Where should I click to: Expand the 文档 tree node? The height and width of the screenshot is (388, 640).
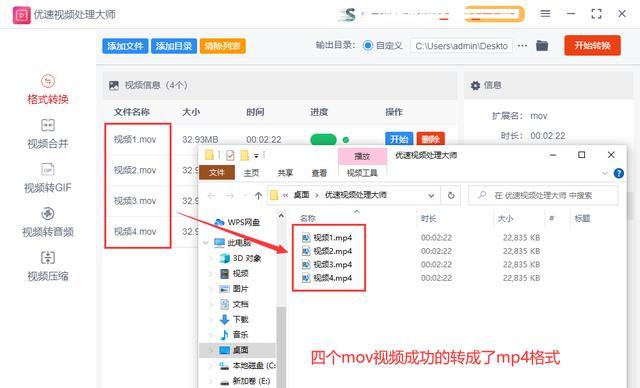[x=211, y=304]
